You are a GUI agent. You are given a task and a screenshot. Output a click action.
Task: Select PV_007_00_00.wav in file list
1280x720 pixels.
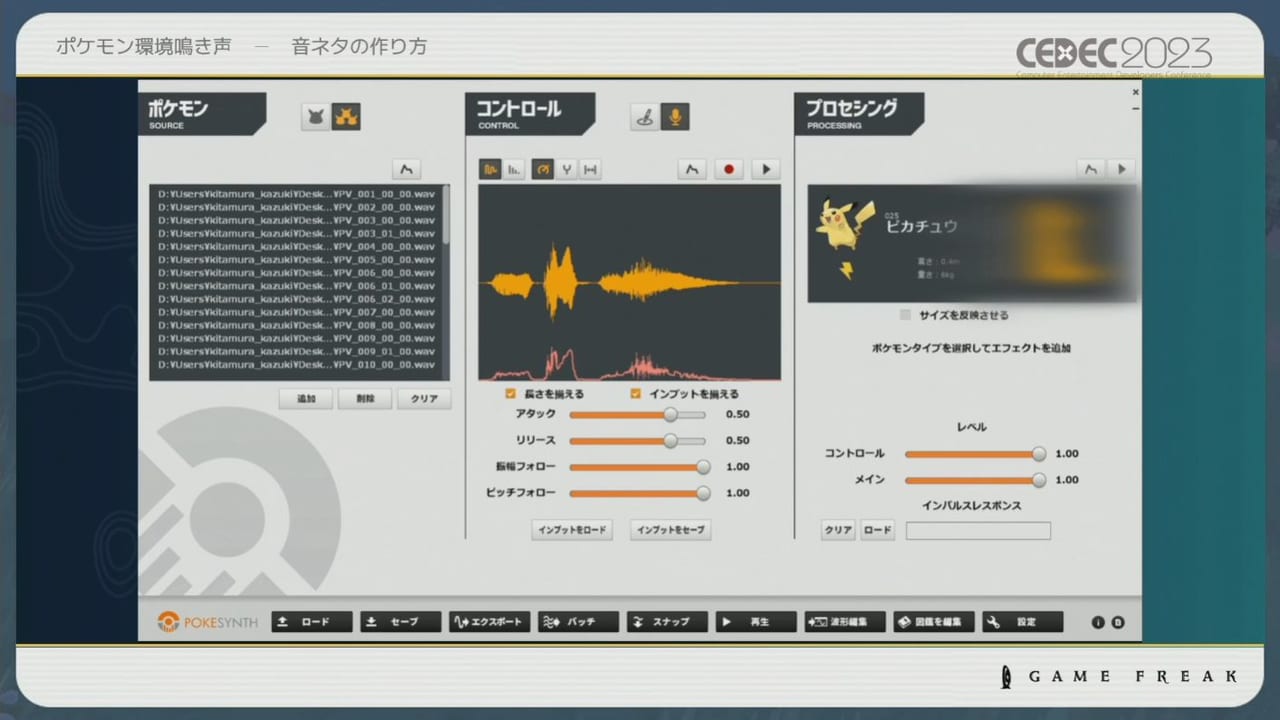click(x=296, y=312)
